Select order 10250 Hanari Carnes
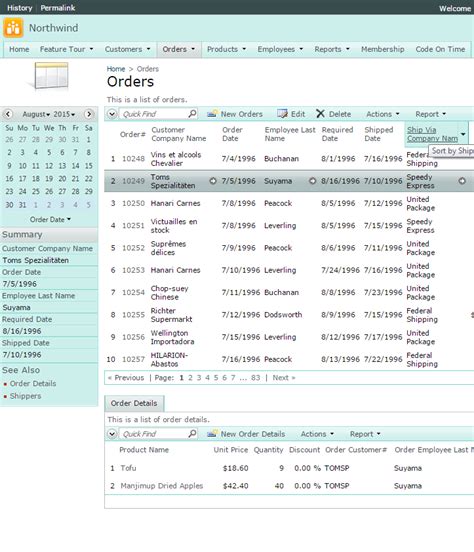Viewport: 474px width, 552px height. click(x=289, y=203)
